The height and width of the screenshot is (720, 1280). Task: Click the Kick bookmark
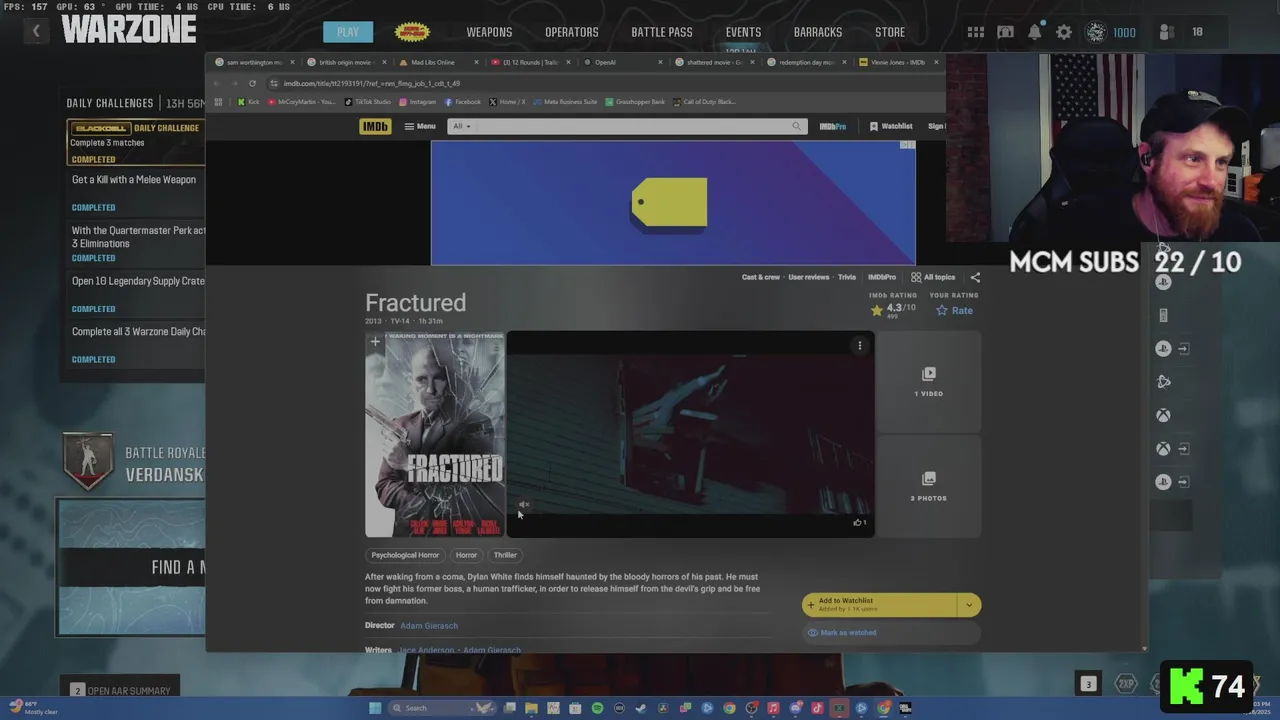pos(248,102)
